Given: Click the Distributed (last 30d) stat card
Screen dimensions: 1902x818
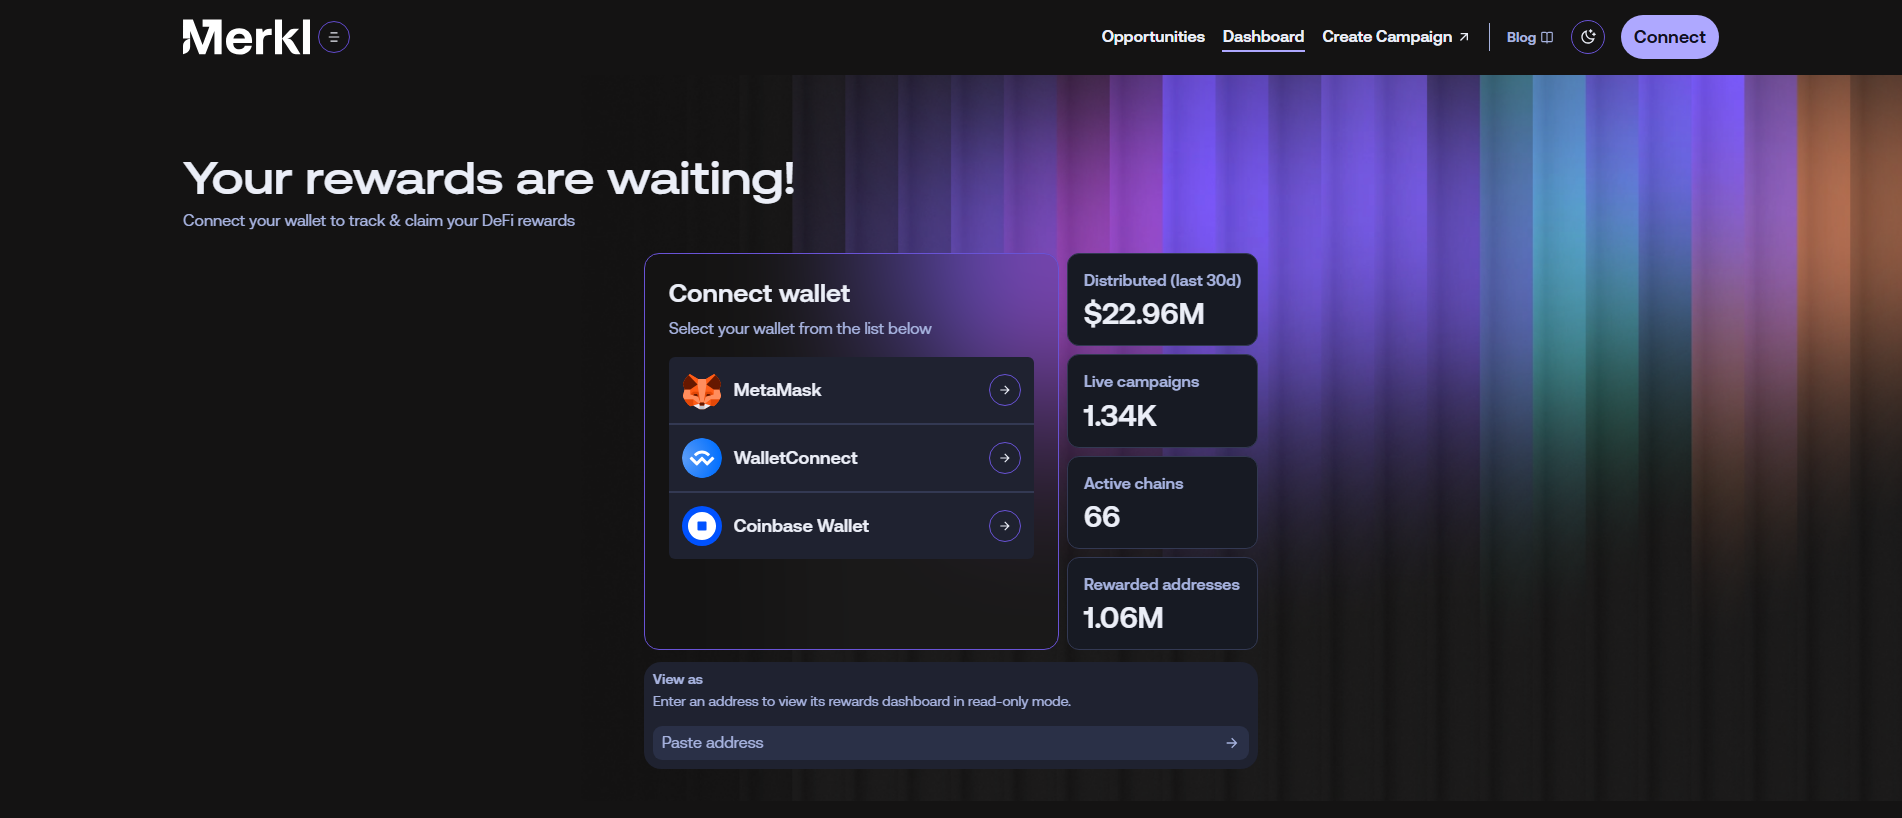Looking at the screenshot, I should point(1162,299).
